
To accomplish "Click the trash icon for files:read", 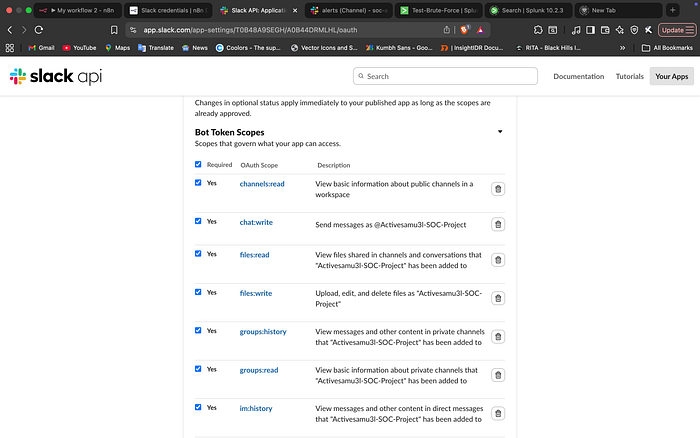I will 498,260.
